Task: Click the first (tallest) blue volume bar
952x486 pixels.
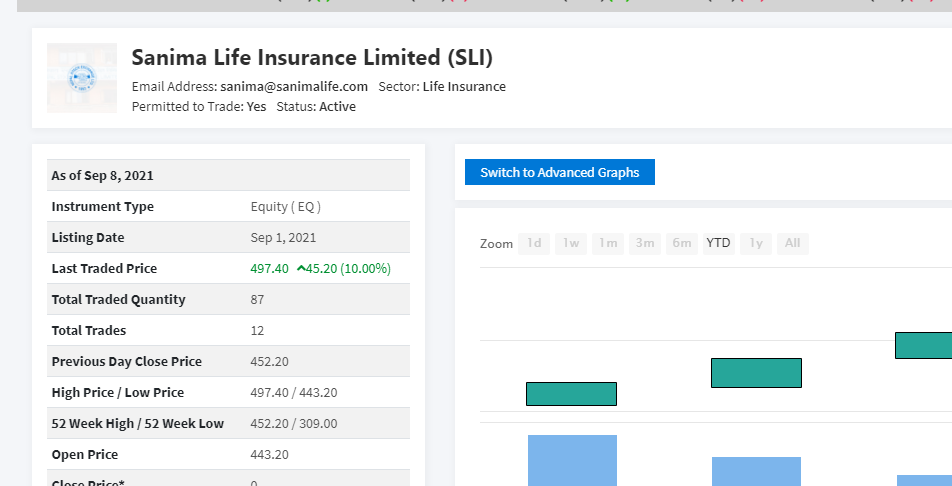Action: [573, 460]
